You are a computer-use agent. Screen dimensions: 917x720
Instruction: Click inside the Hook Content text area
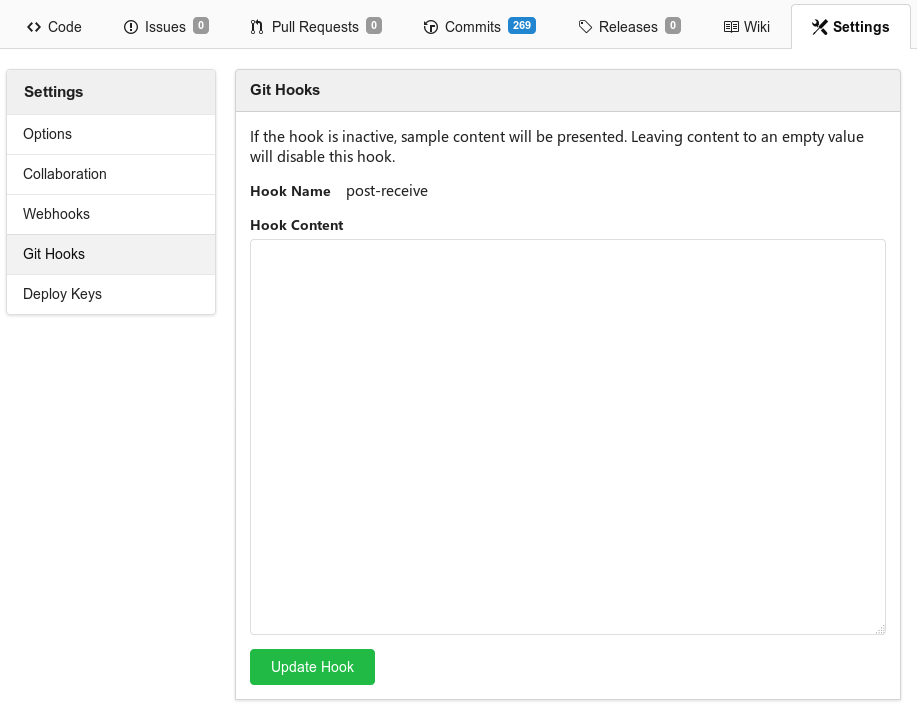(x=566, y=435)
